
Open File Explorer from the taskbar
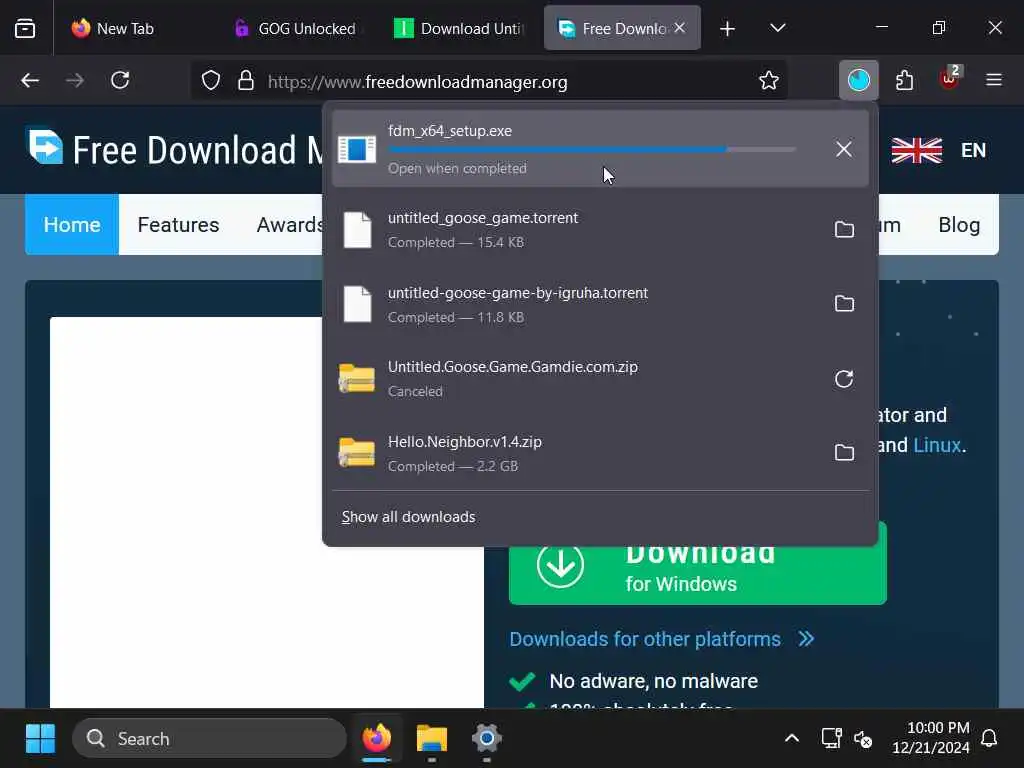432,739
